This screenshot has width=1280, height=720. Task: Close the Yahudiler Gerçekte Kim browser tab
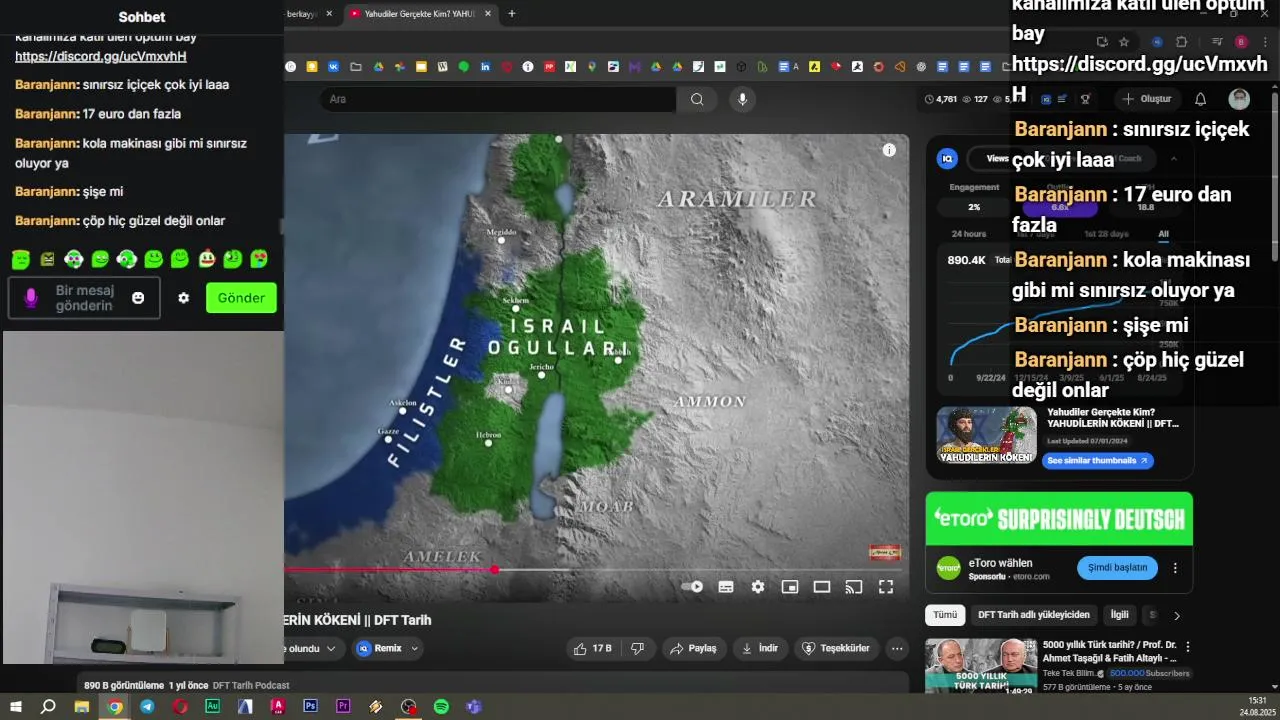point(488,14)
